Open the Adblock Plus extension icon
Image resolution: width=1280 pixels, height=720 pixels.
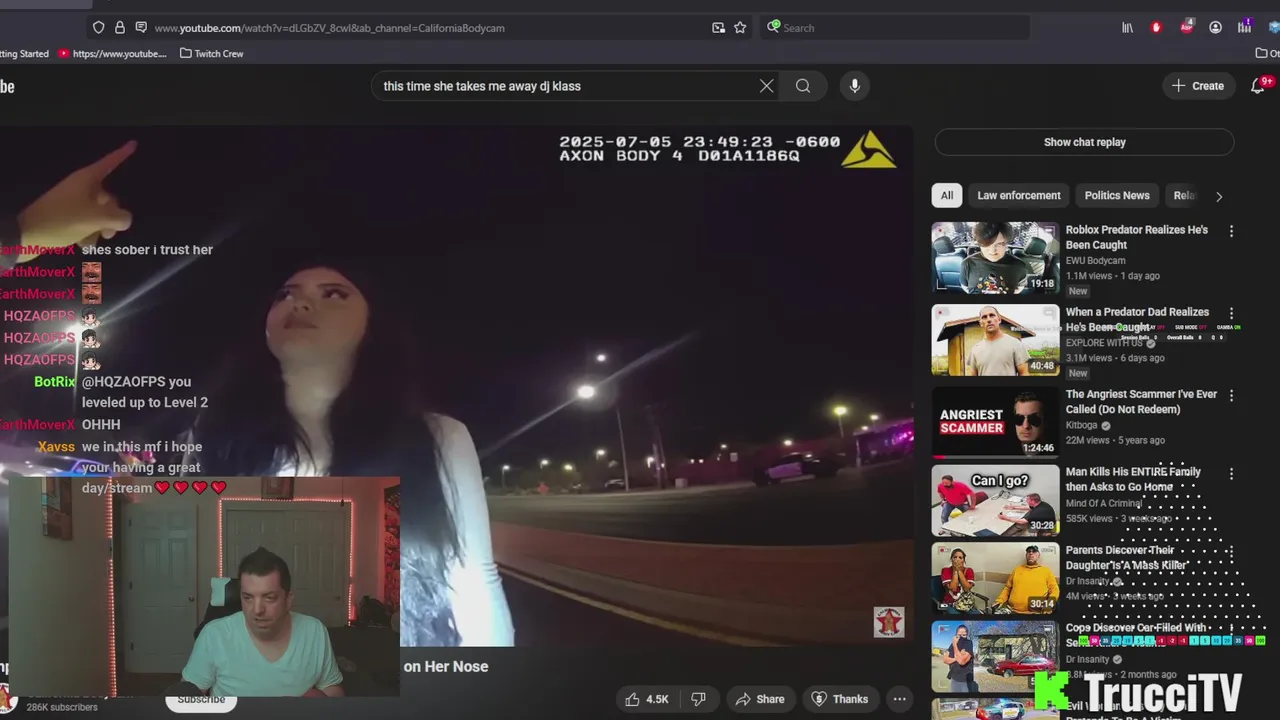point(1186,27)
